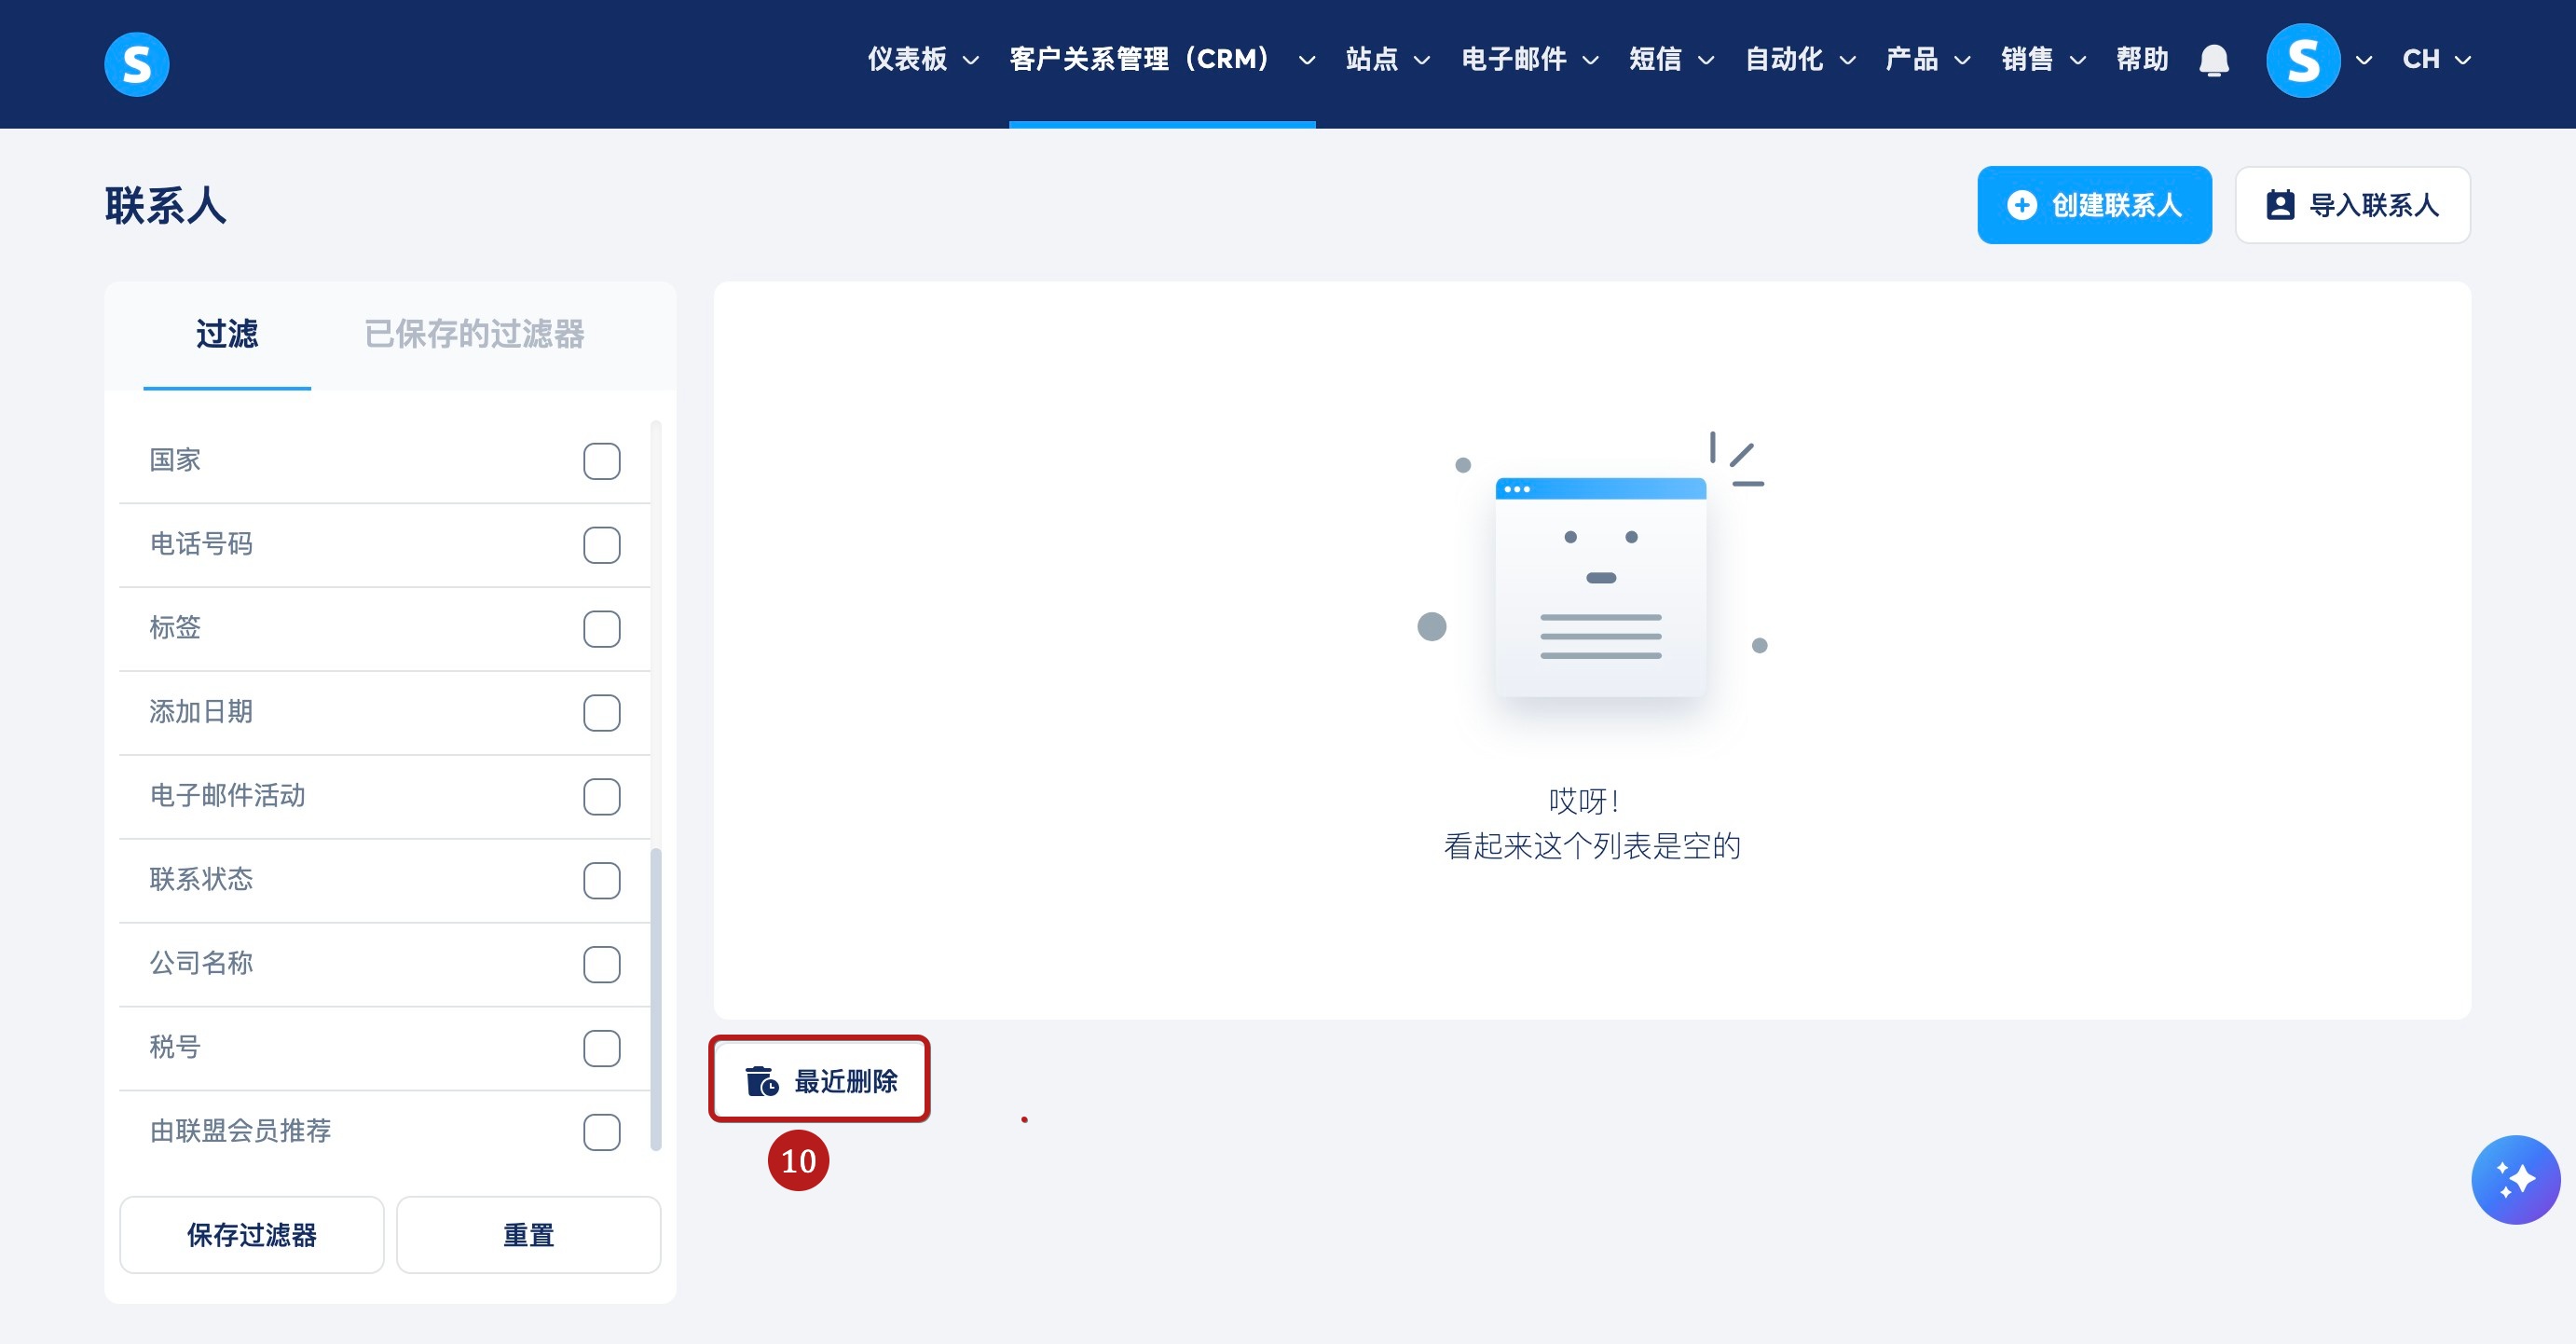Click the trash icon in 最近删除
This screenshot has width=2576, height=1344.
tap(761, 1081)
